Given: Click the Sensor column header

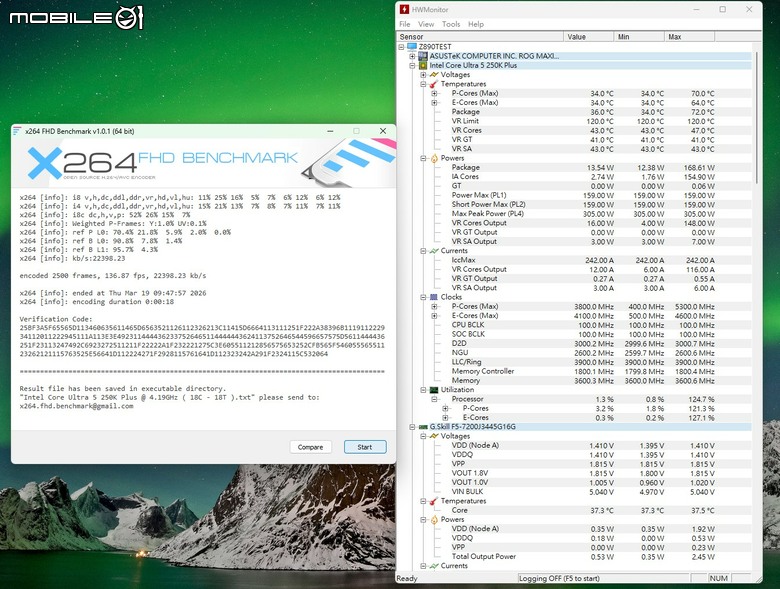Looking at the screenshot, I should pyautogui.click(x=480, y=37).
